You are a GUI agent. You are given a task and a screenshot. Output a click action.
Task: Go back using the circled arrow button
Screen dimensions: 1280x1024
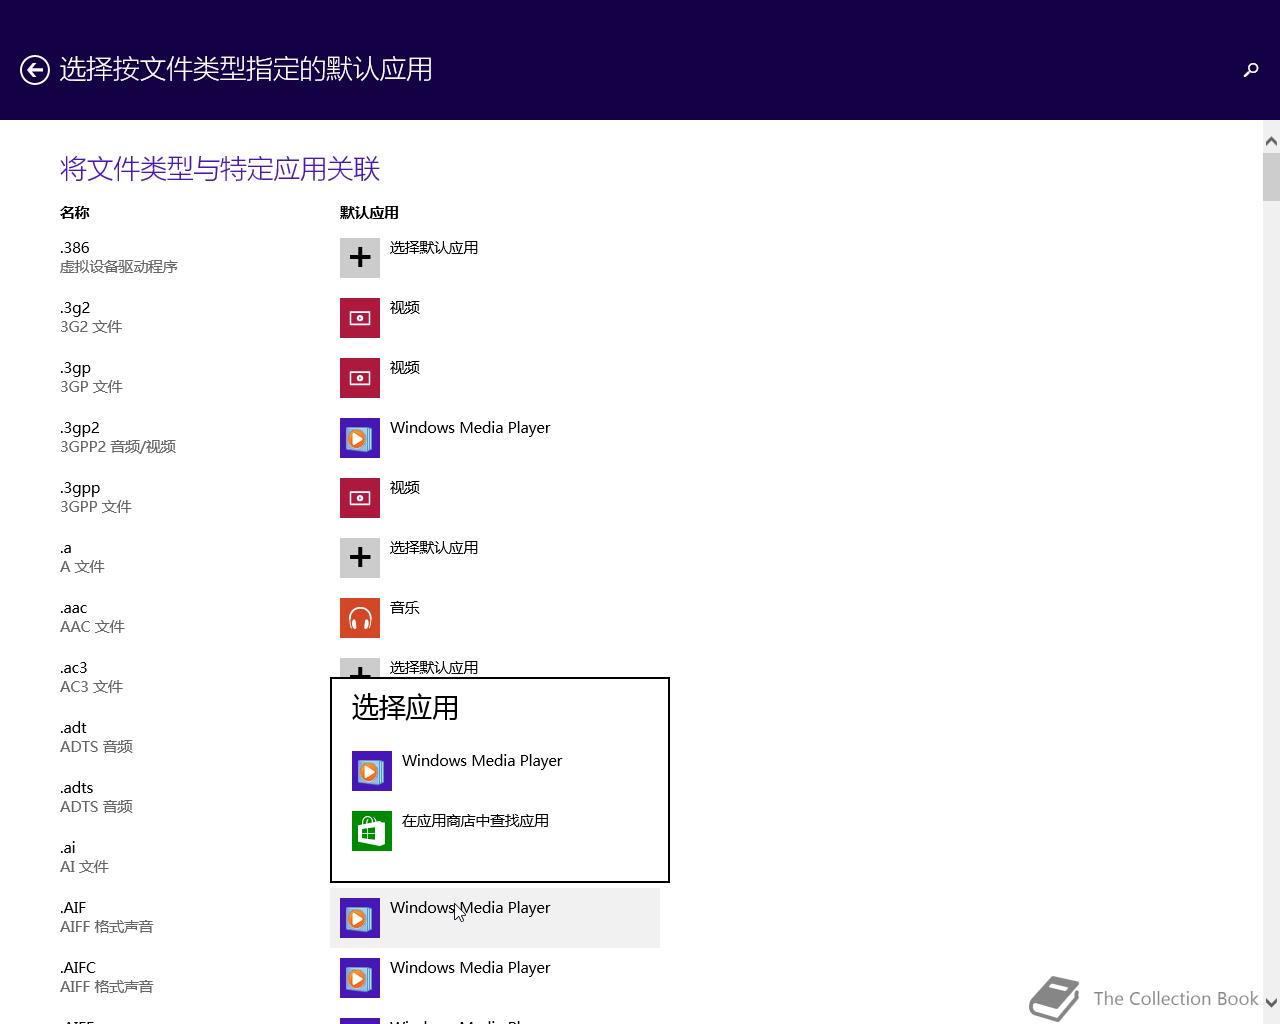[x=35, y=70]
